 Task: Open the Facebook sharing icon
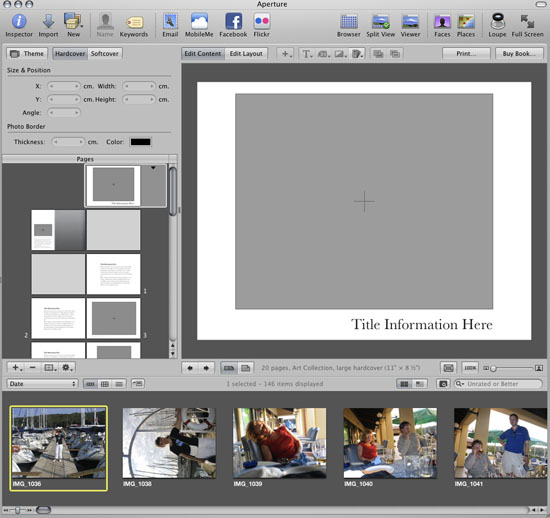(x=233, y=21)
